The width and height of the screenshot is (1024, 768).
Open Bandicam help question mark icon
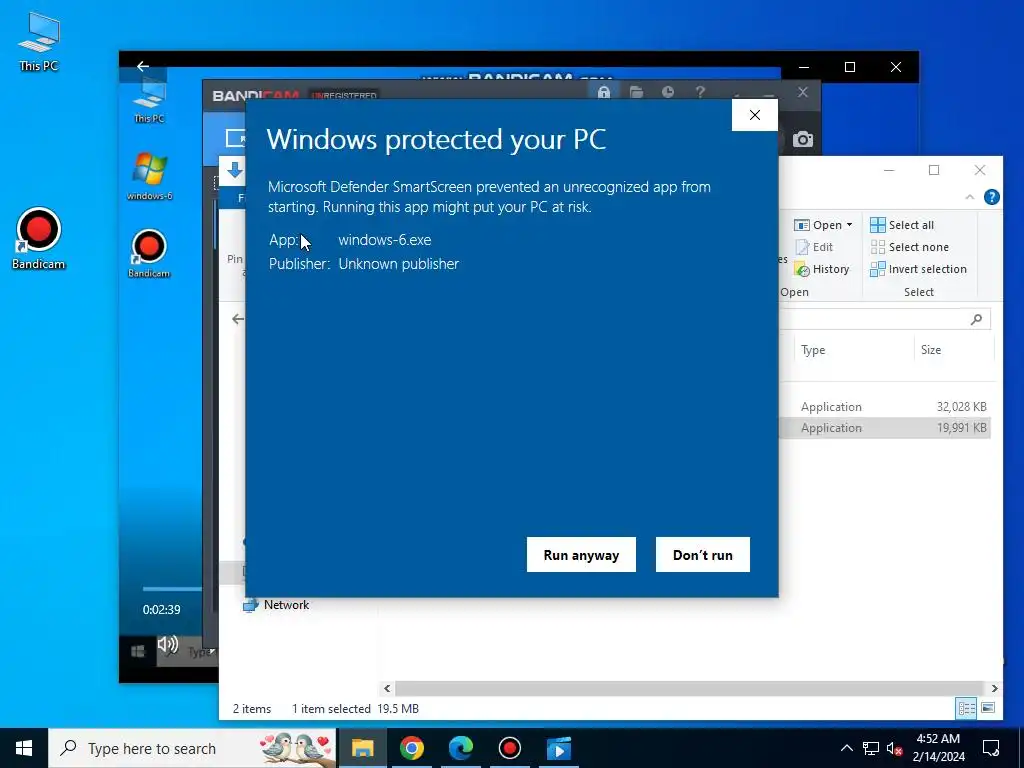tap(700, 92)
